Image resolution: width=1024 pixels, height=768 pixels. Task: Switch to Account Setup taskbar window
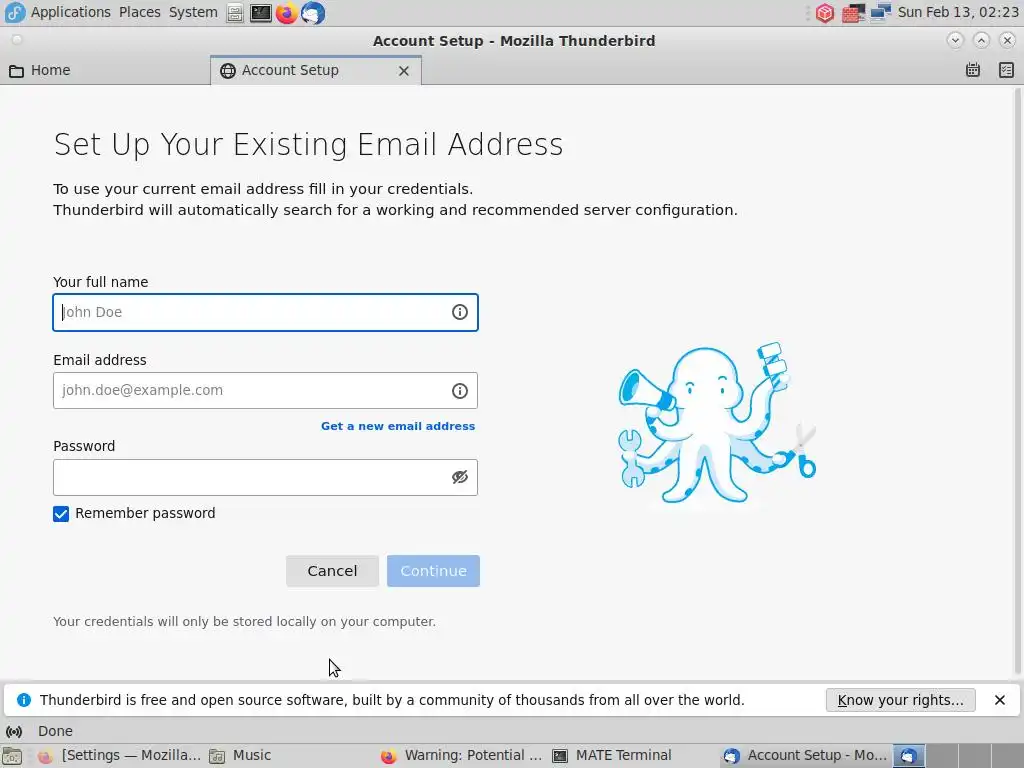pyautogui.click(x=806, y=756)
